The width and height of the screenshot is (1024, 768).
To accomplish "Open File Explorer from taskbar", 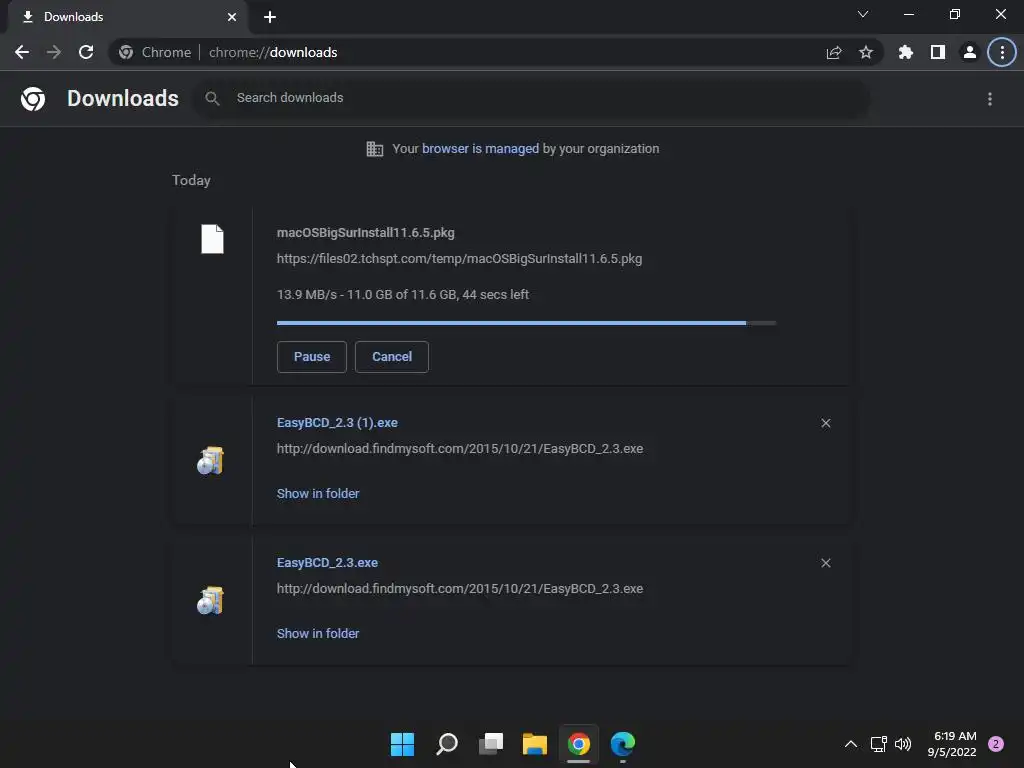I will 535,744.
